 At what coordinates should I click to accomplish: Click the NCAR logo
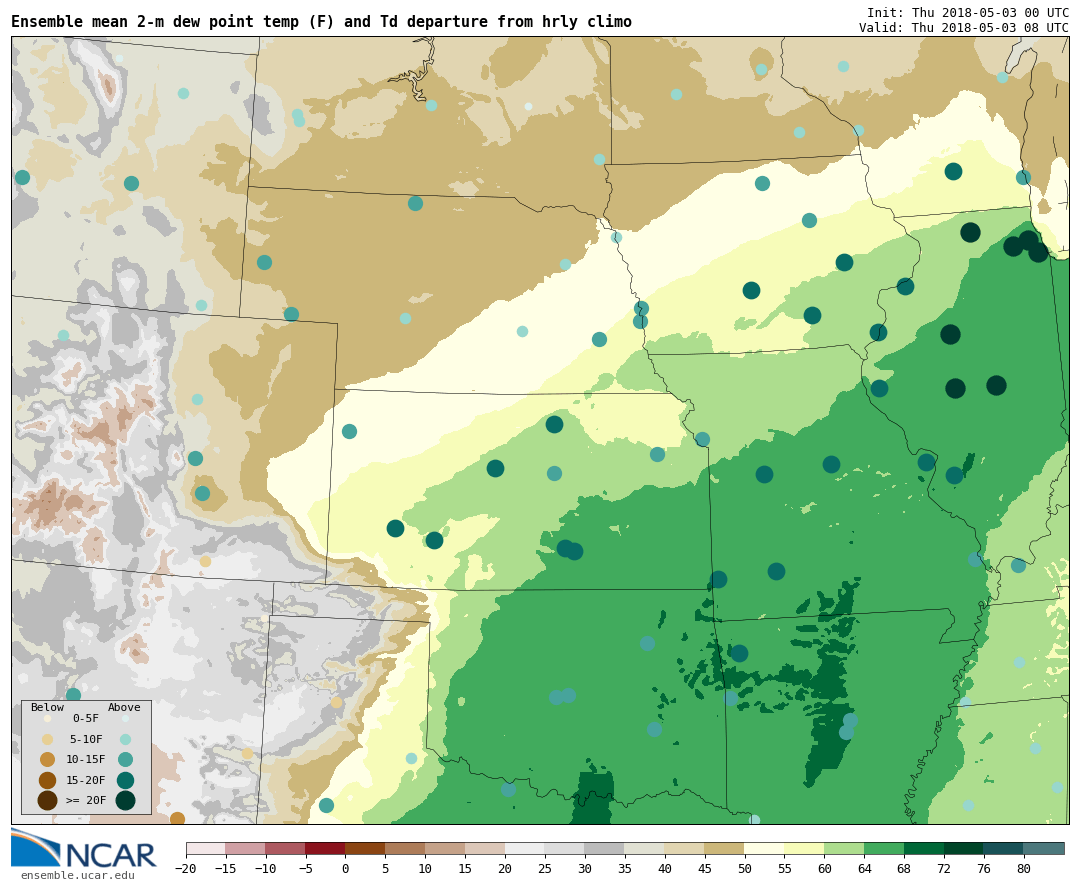tap(83, 849)
